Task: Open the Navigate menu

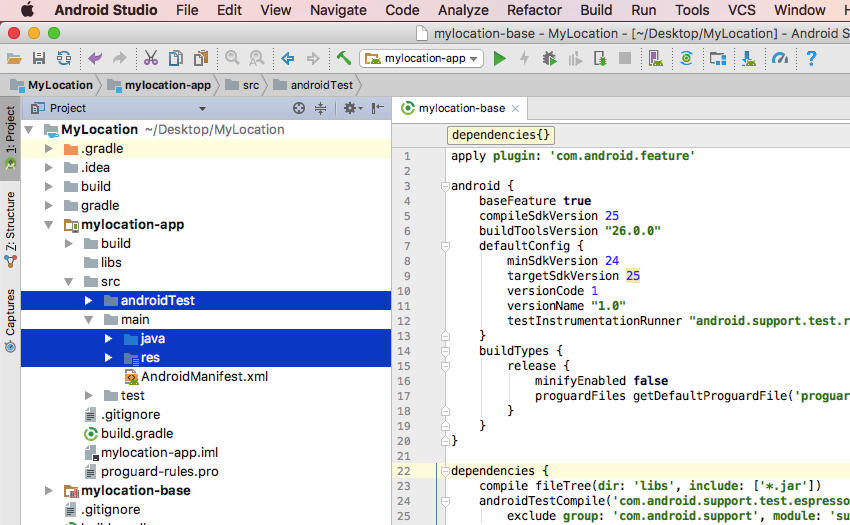Action: pyautogui.click(x=338, y=10)
